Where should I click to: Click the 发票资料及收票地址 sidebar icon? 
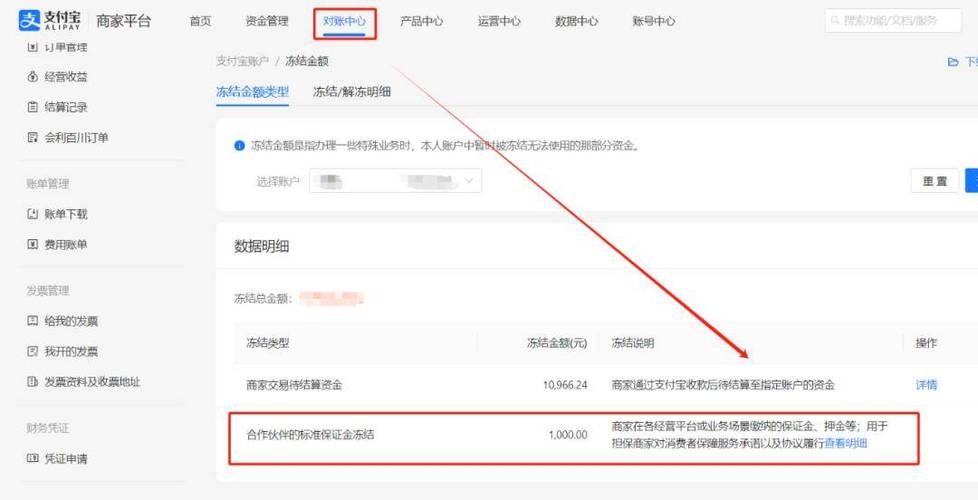[x=32, y=382]
